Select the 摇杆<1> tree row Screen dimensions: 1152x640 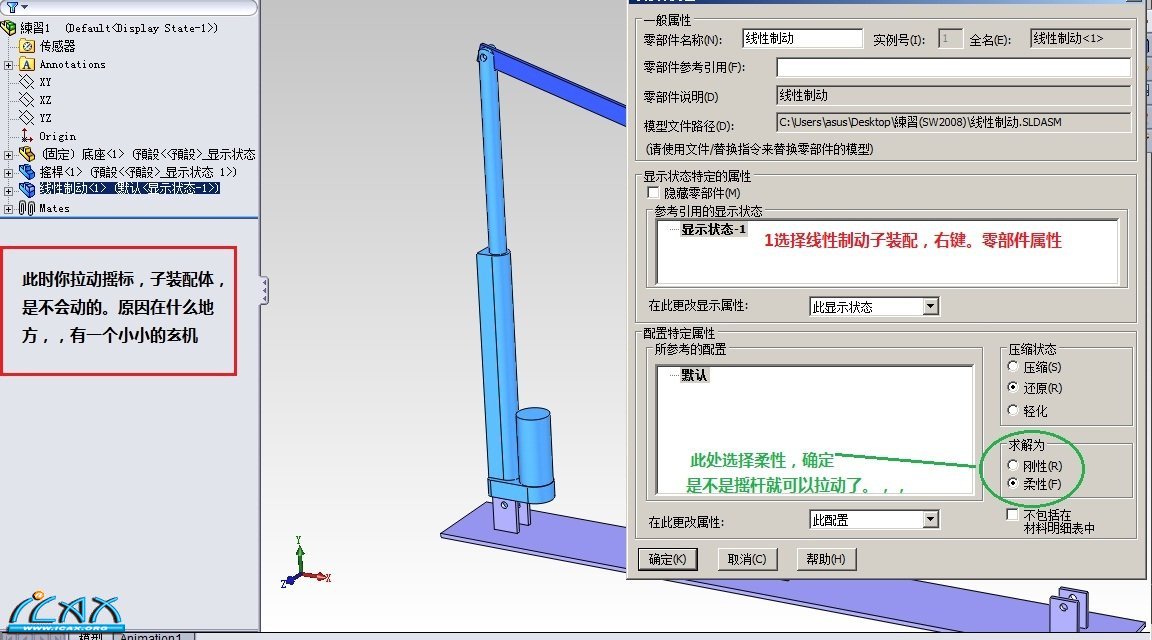[x=138, y=172]
